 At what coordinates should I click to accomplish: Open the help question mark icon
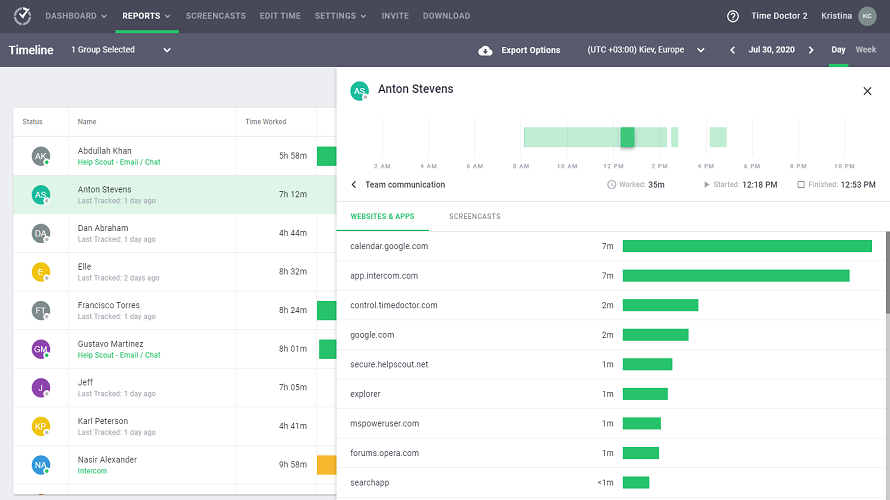point(733,16)
